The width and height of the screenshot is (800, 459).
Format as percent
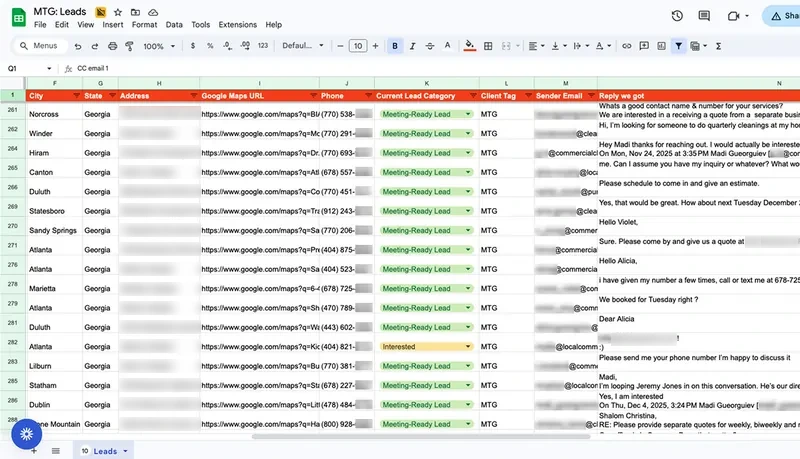pos(210,45)
